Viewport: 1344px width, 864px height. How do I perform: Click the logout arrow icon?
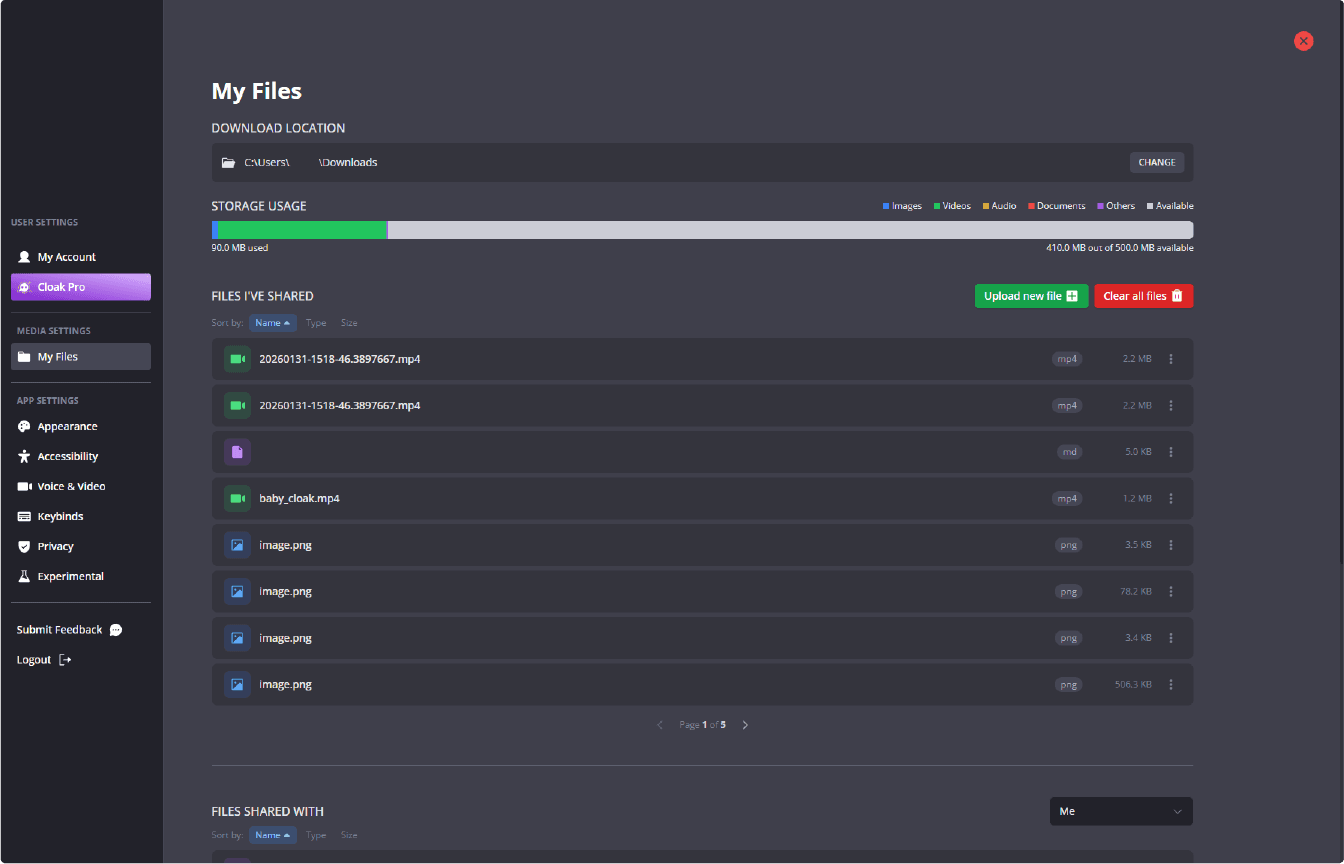(x=63, y=659)
